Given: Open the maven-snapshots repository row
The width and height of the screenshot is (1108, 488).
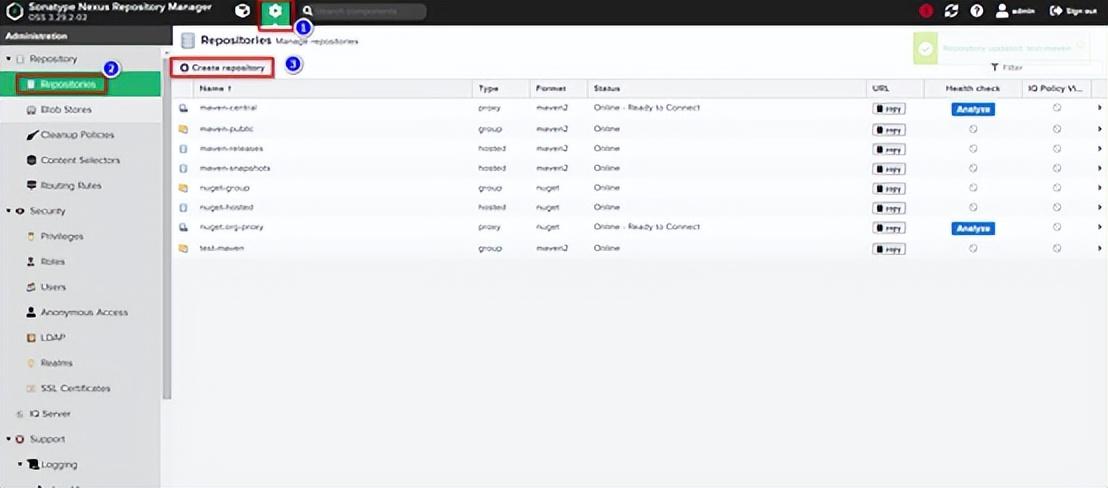Looking at the screenshot, I should coord(640,169).
